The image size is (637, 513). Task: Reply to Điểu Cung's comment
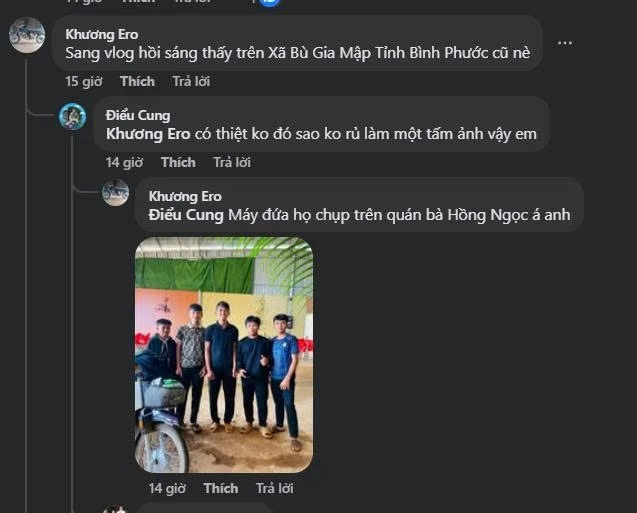click(x=231, y=162)
